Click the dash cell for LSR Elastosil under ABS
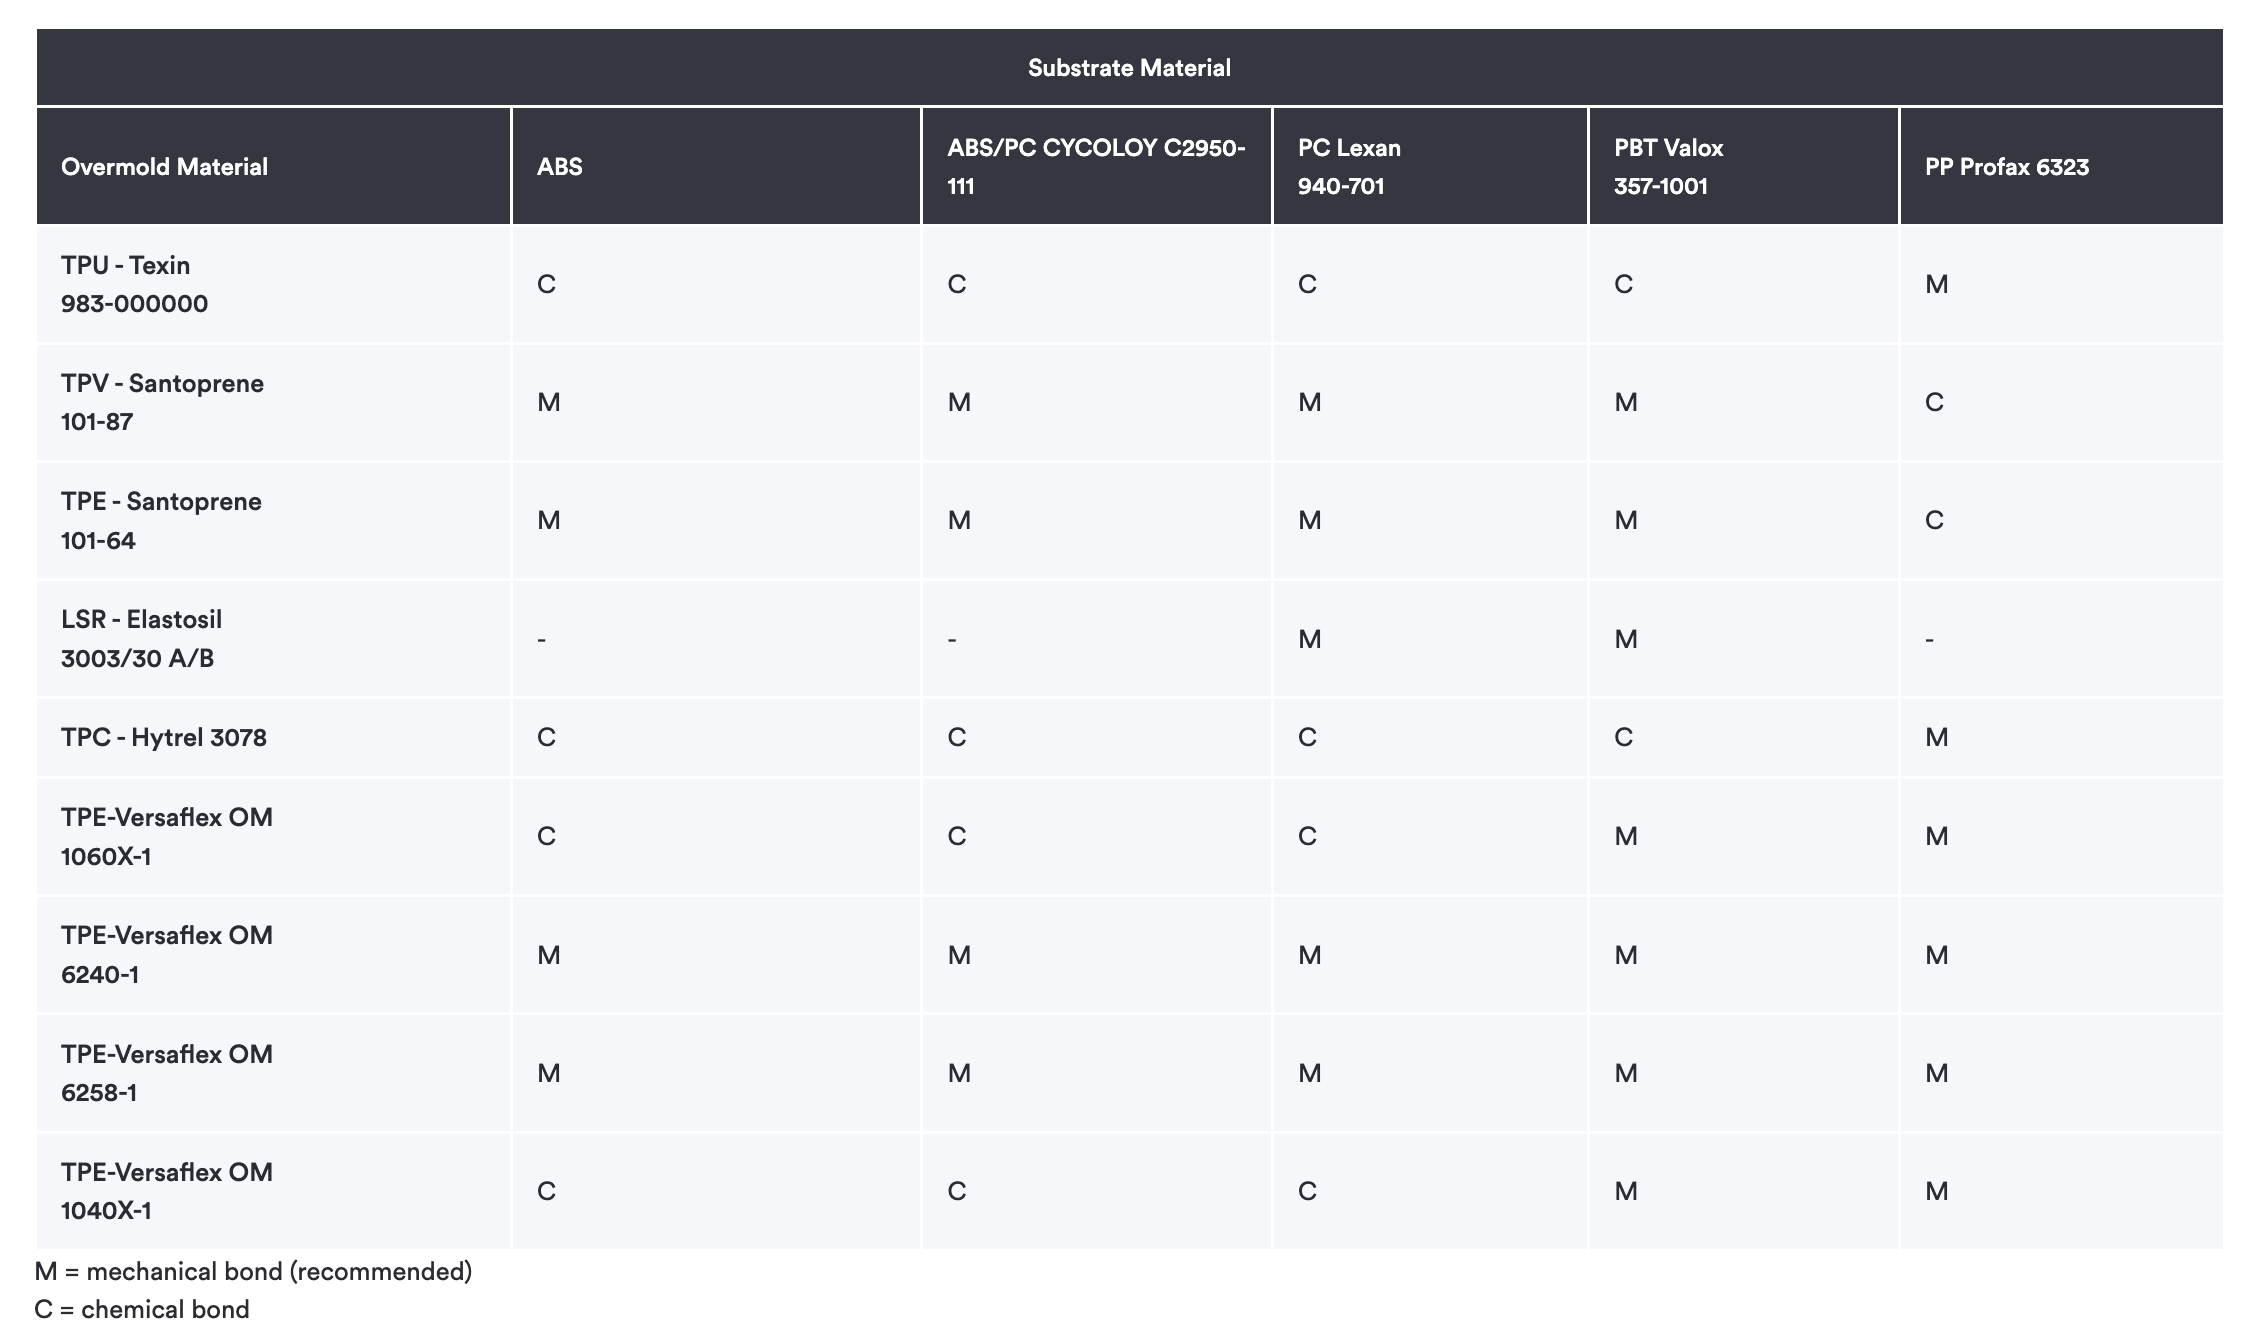 point(541,639)
